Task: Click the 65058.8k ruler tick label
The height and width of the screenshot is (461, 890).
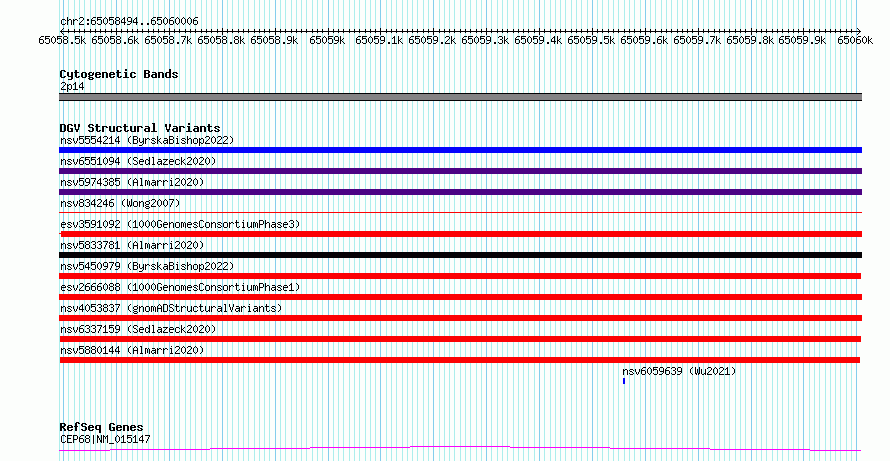Action: [221, 41]
